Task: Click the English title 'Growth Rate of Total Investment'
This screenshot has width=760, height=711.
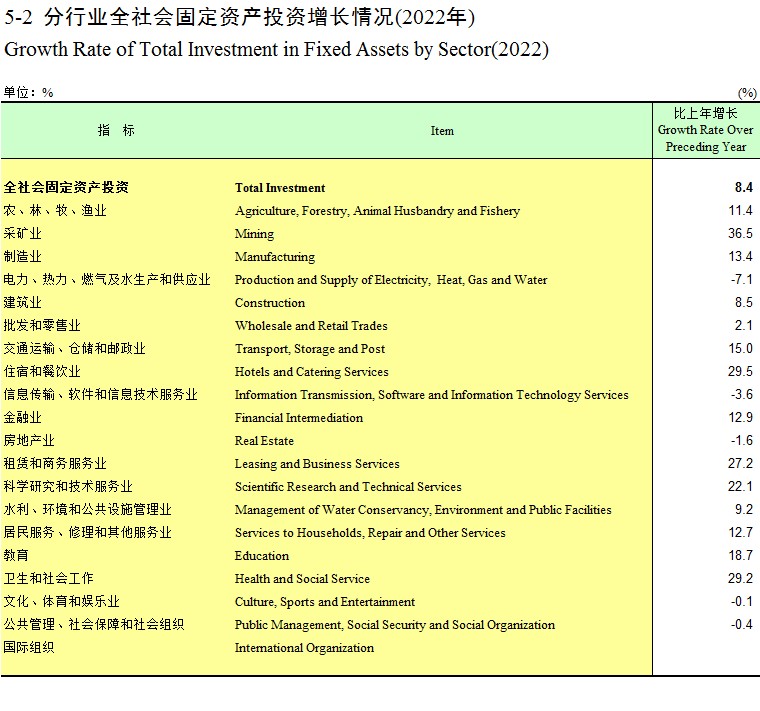Action: coord(276,49)
